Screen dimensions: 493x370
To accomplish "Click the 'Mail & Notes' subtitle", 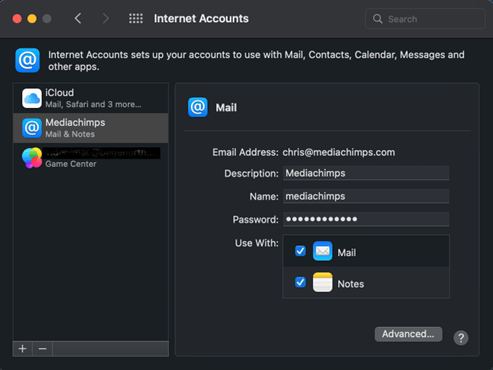I will (x=70, y=134).
